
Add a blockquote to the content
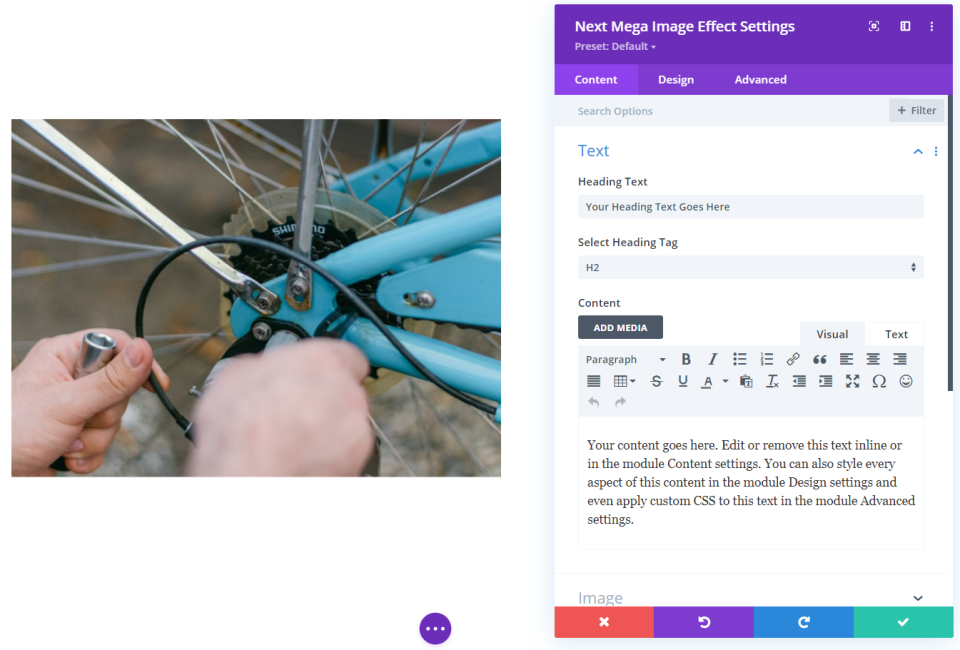coord(820,359)
